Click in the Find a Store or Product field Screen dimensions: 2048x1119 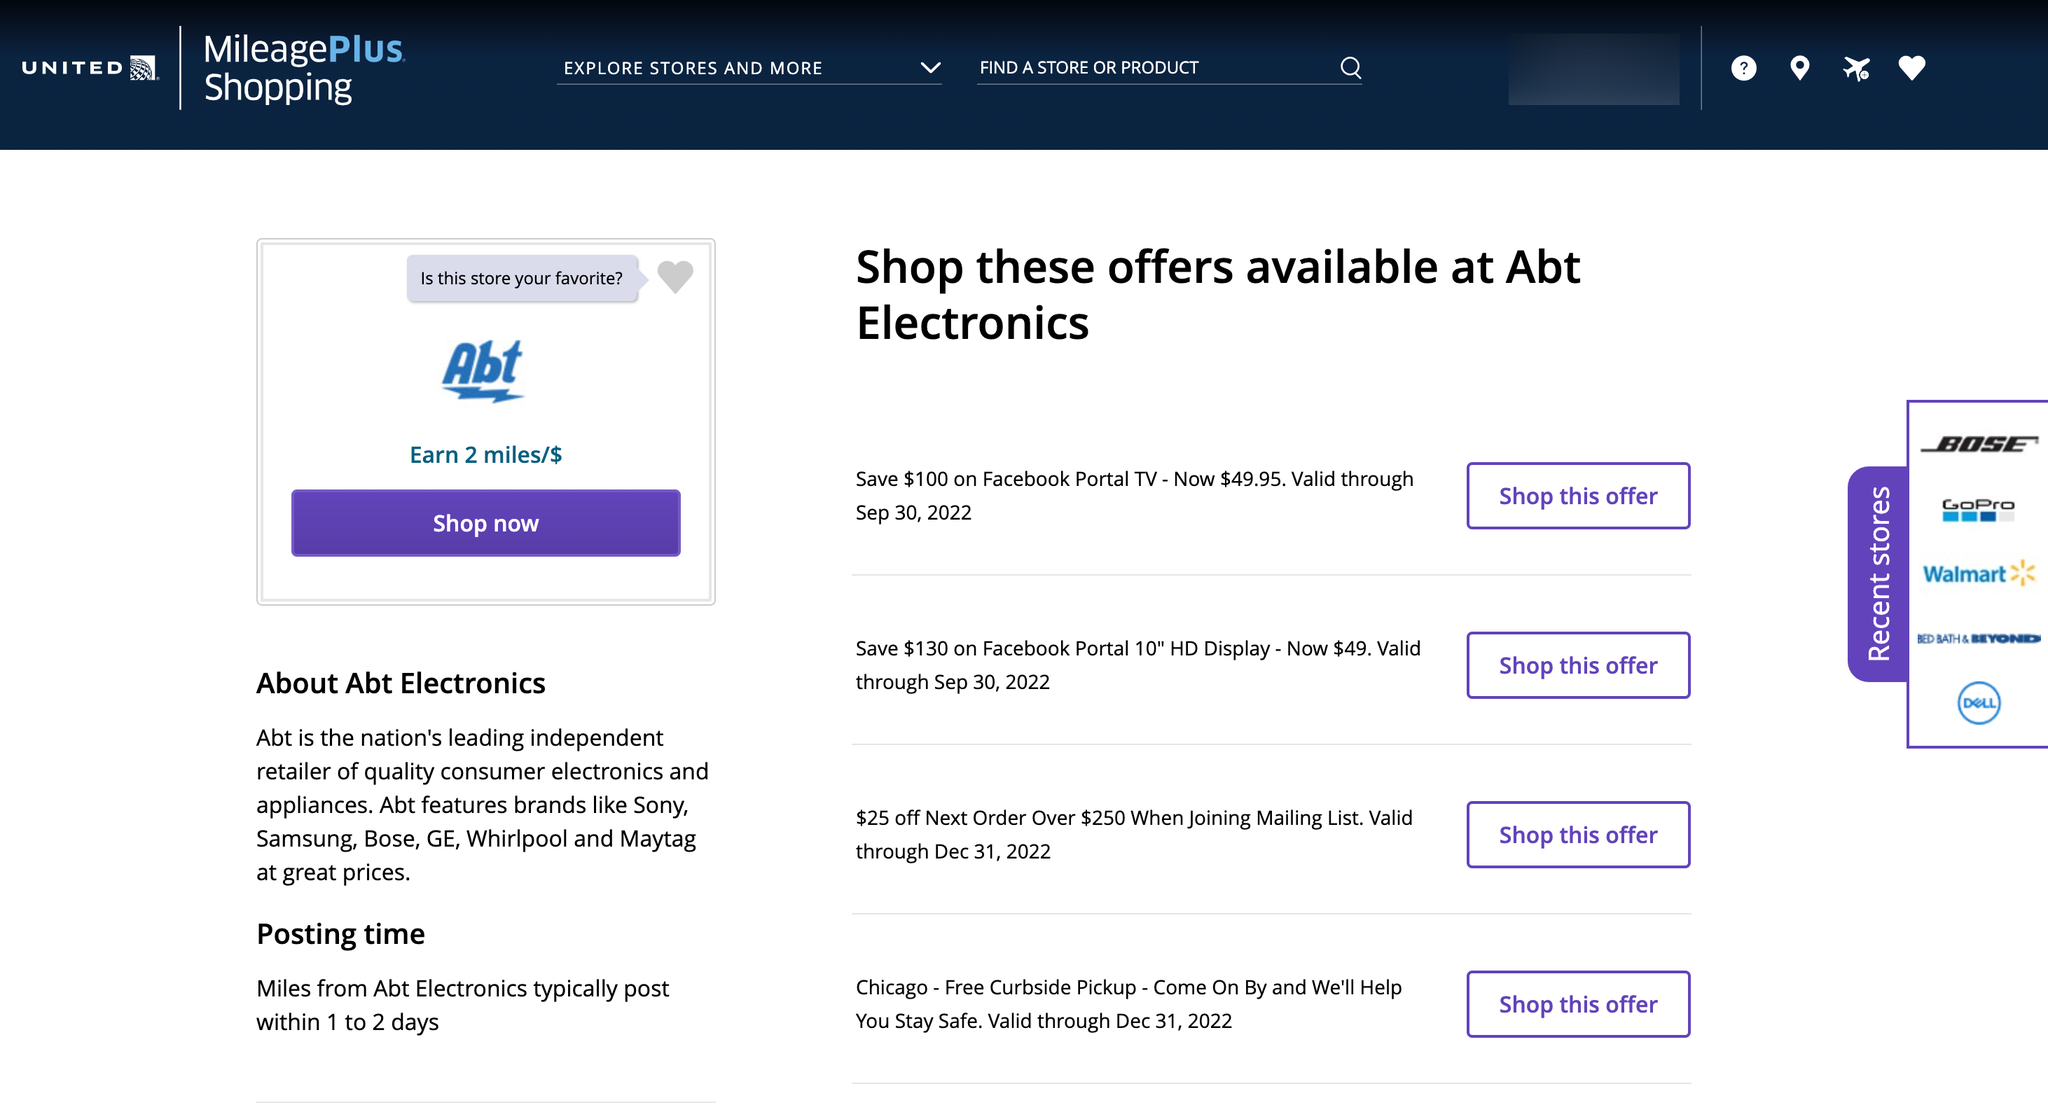point(1100,67)
